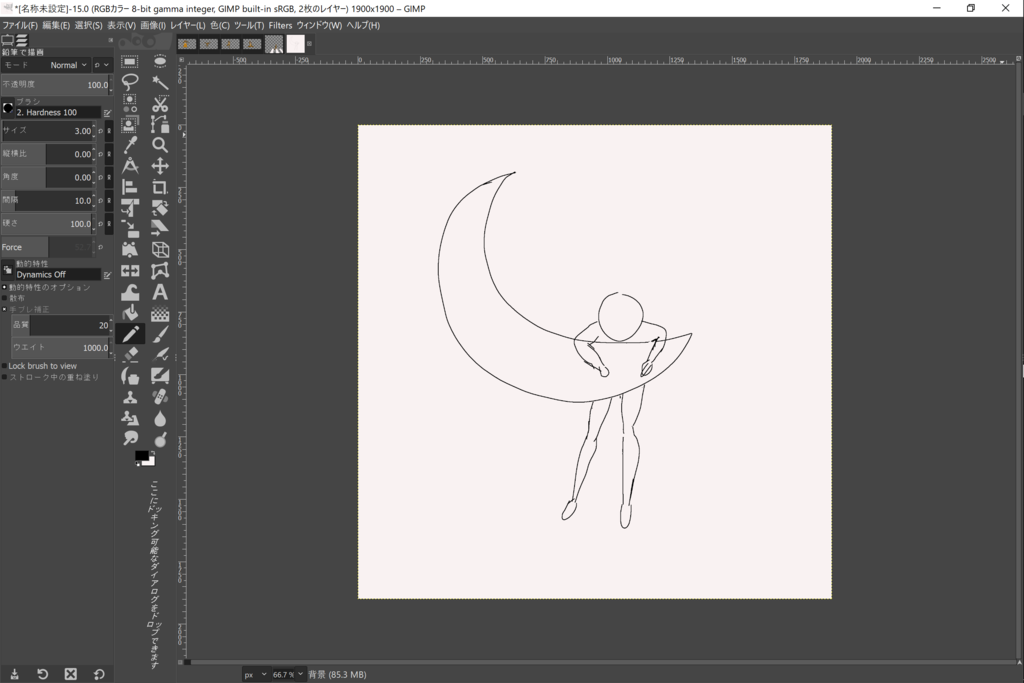
Task: Open the Filters menu
Action: [280, 25]
